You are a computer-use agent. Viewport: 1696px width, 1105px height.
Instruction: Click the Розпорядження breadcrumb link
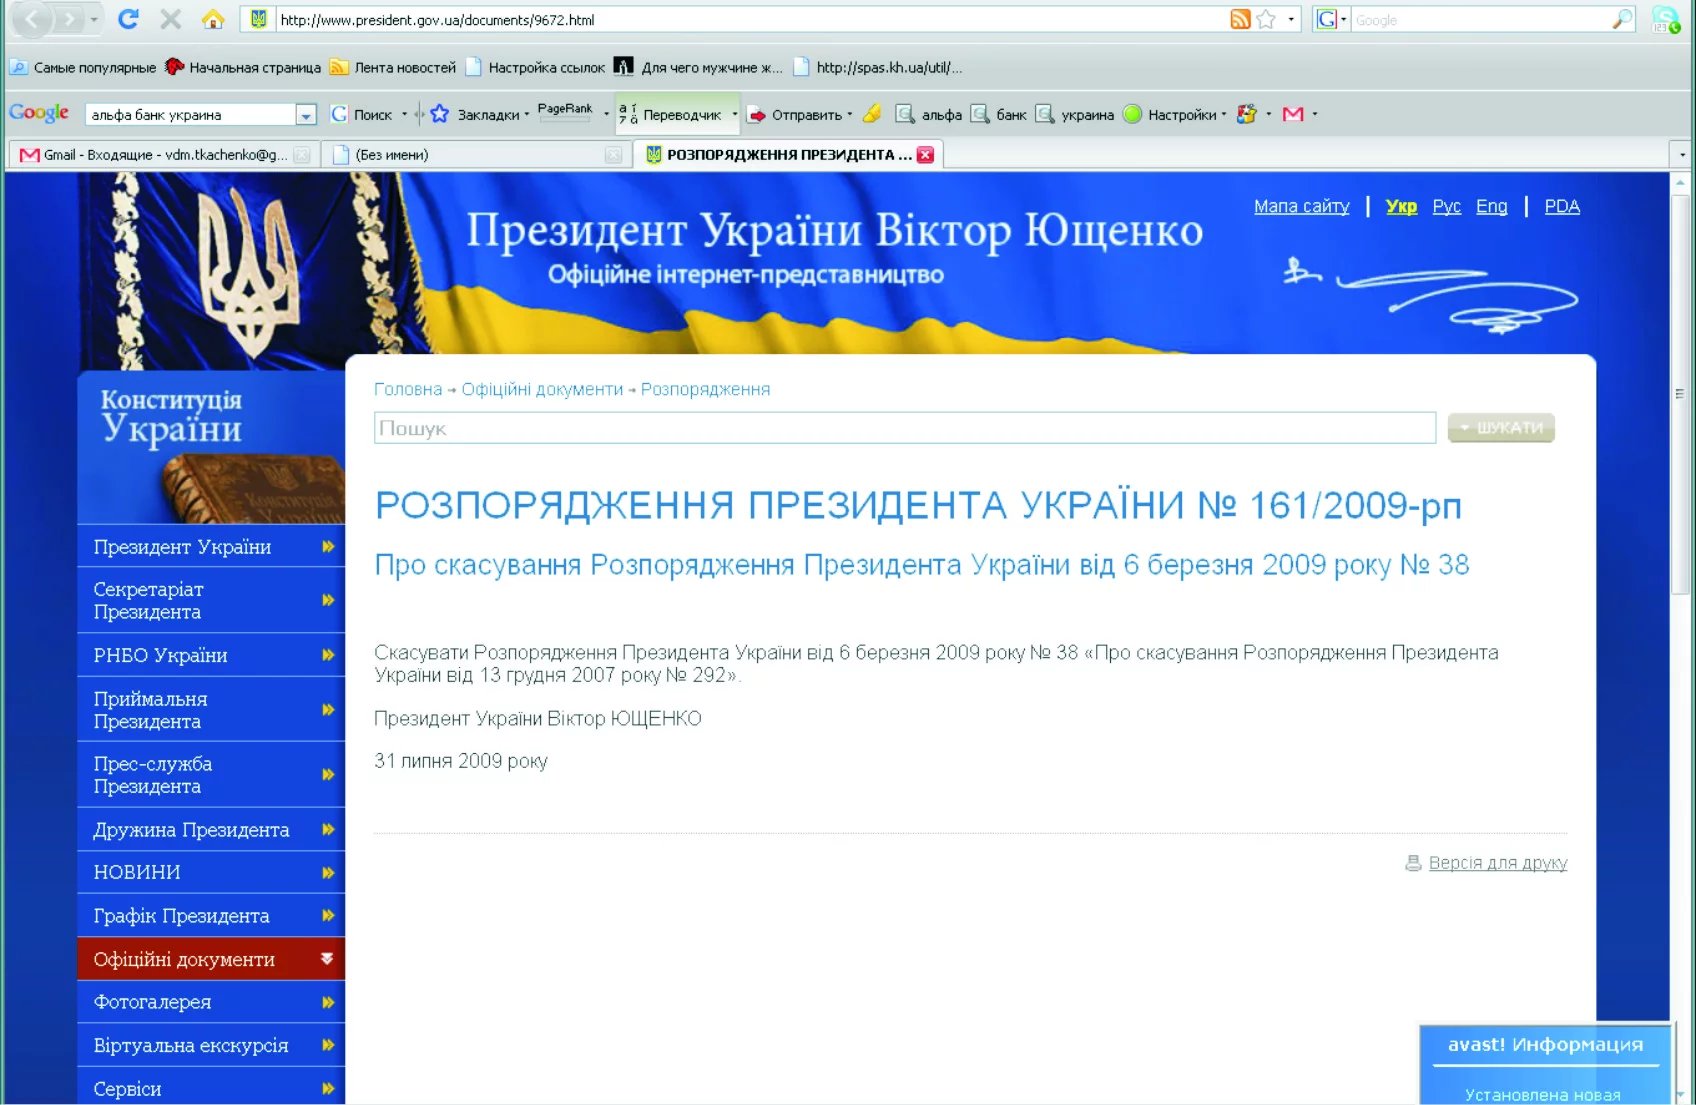(x=705, y=389)
